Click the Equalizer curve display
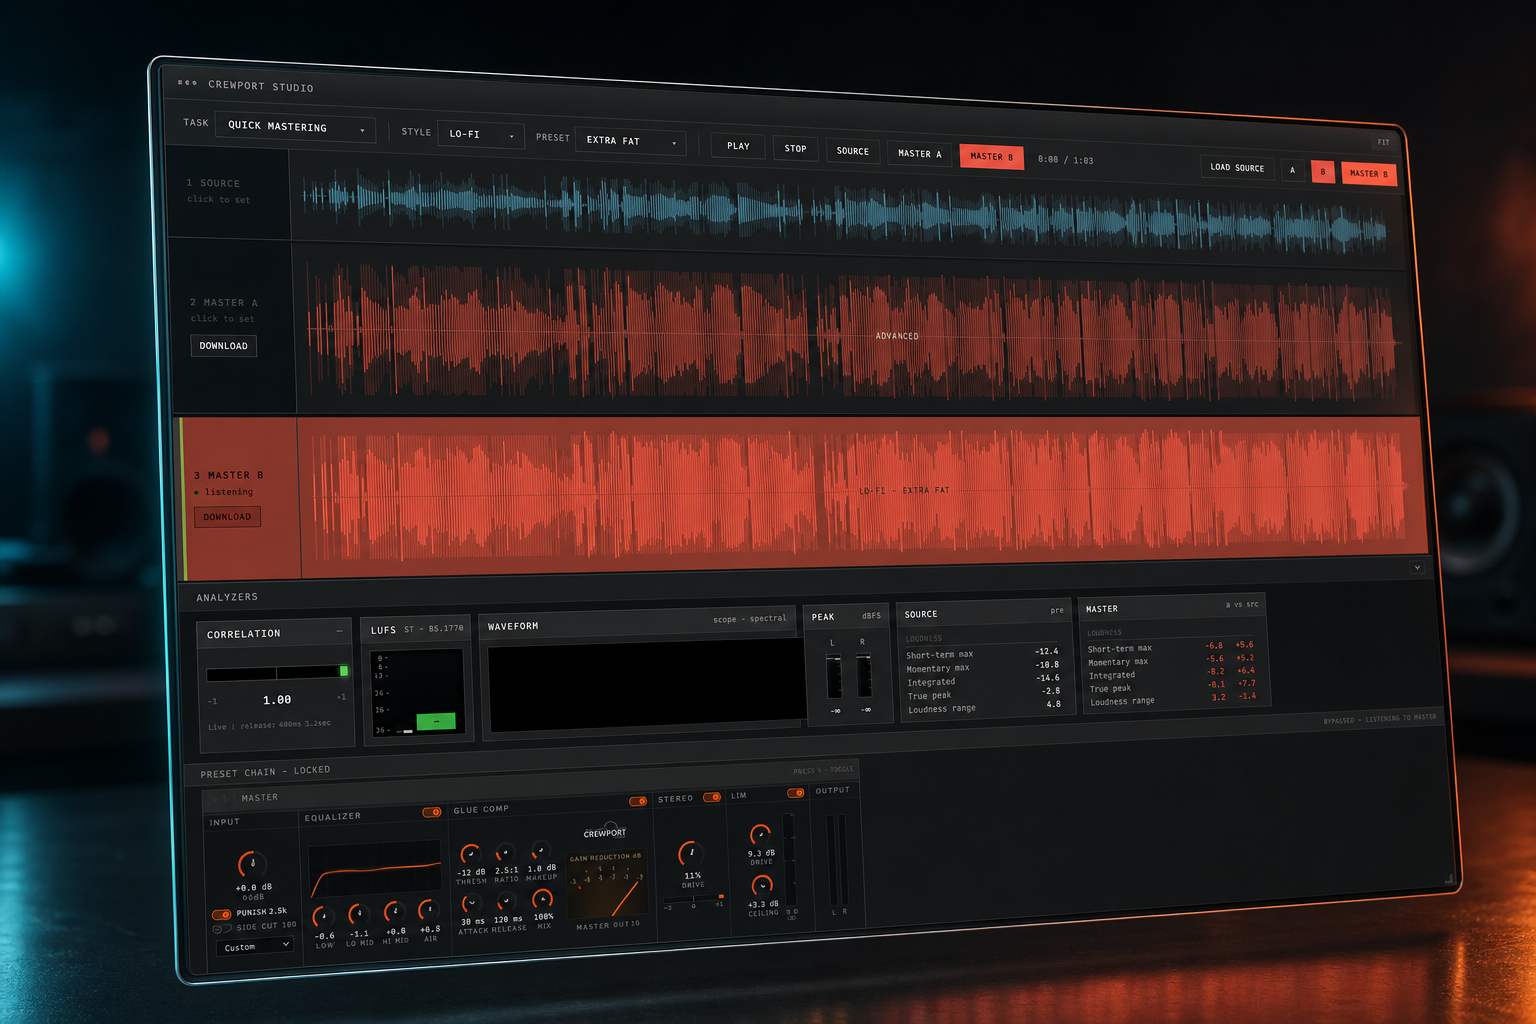1536x1024 pixels. tap(375, 868)
